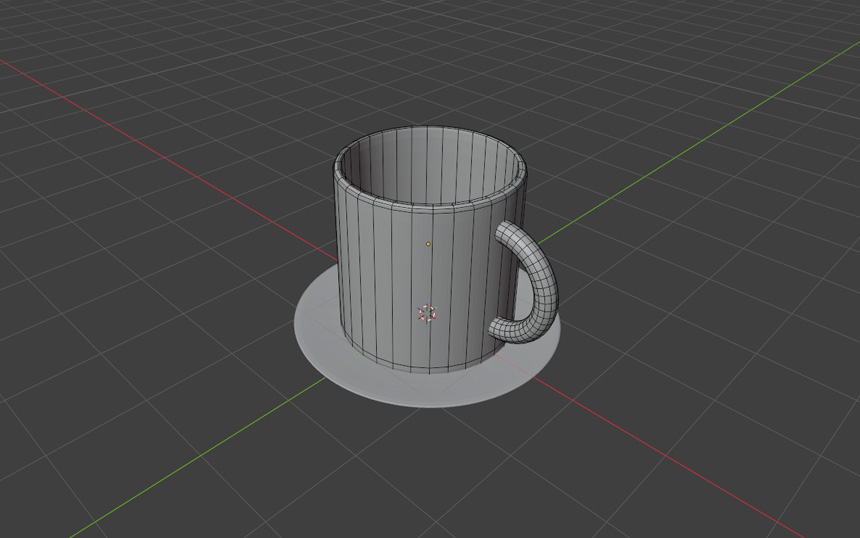The image size is (860, 538).
Task: Click the orange object origin dot
Action: 428,244
